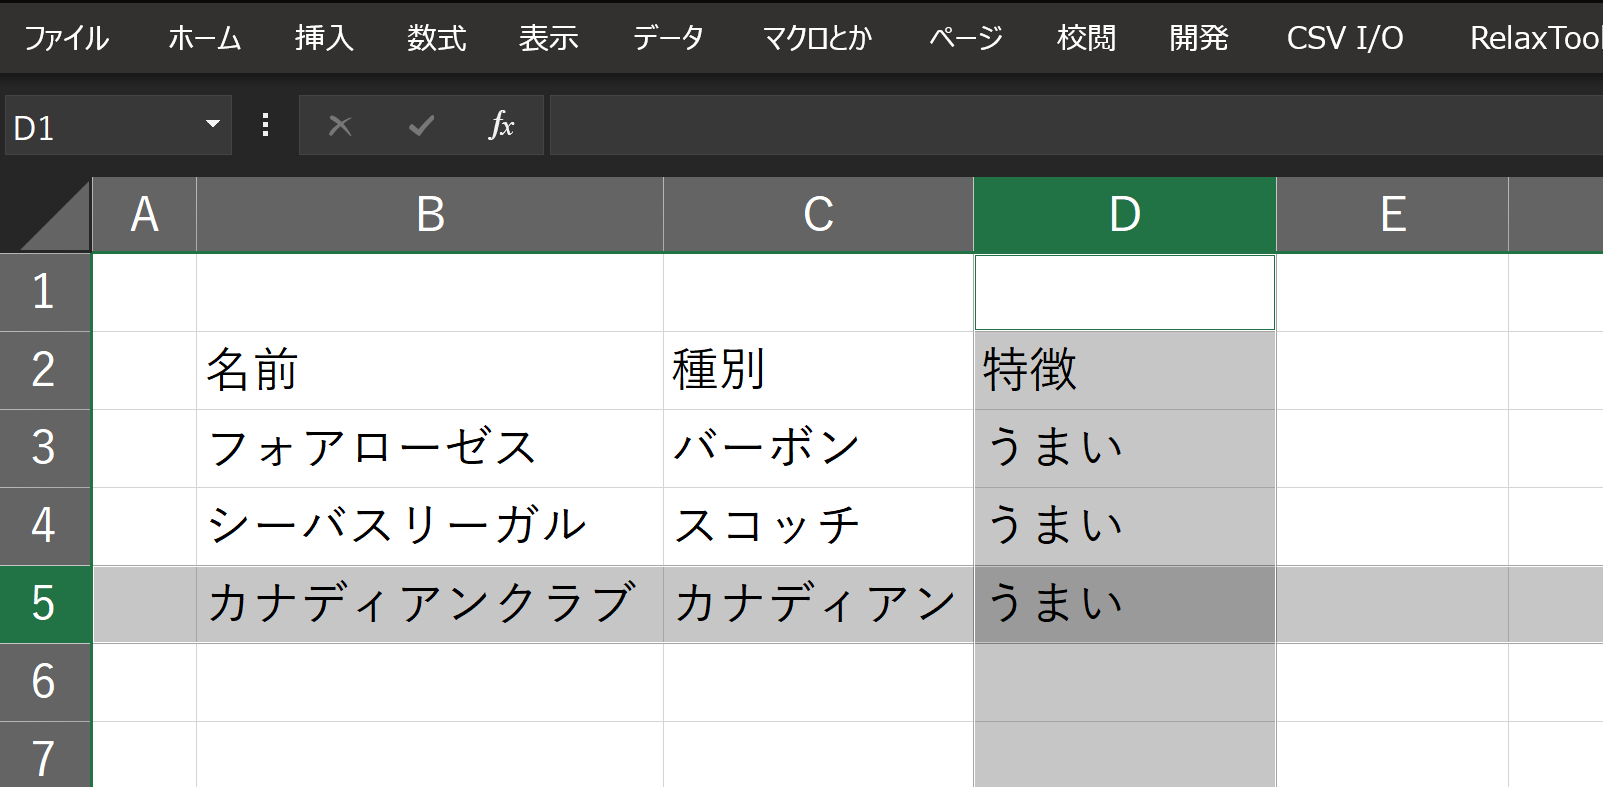Switch to the ページ ribbon tab
Image resolution: width=1603 pixels, height=787 pixels.
[965, 38]
